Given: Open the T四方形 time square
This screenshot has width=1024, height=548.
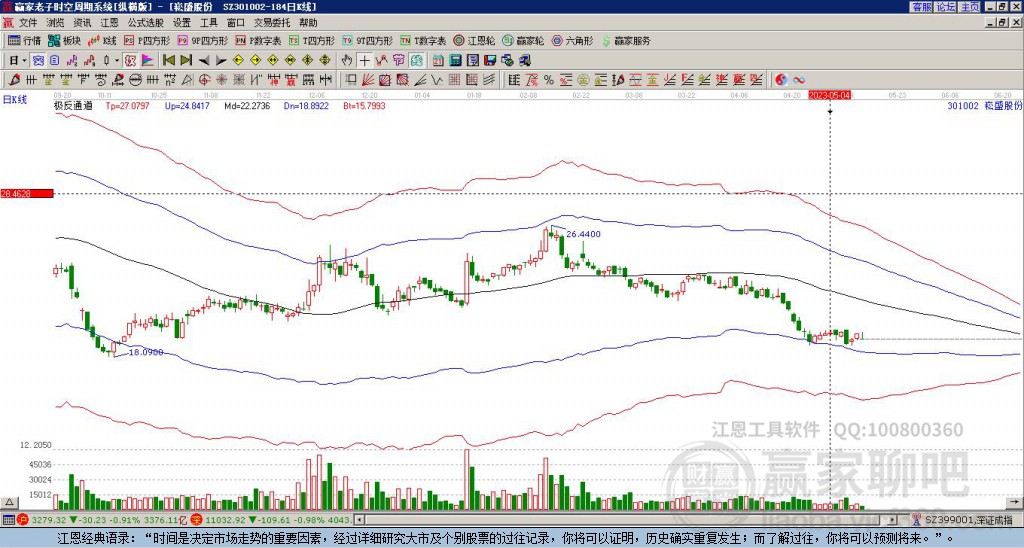Looking at the screenshot, I should pyautogui.click(x=312, y=40).
